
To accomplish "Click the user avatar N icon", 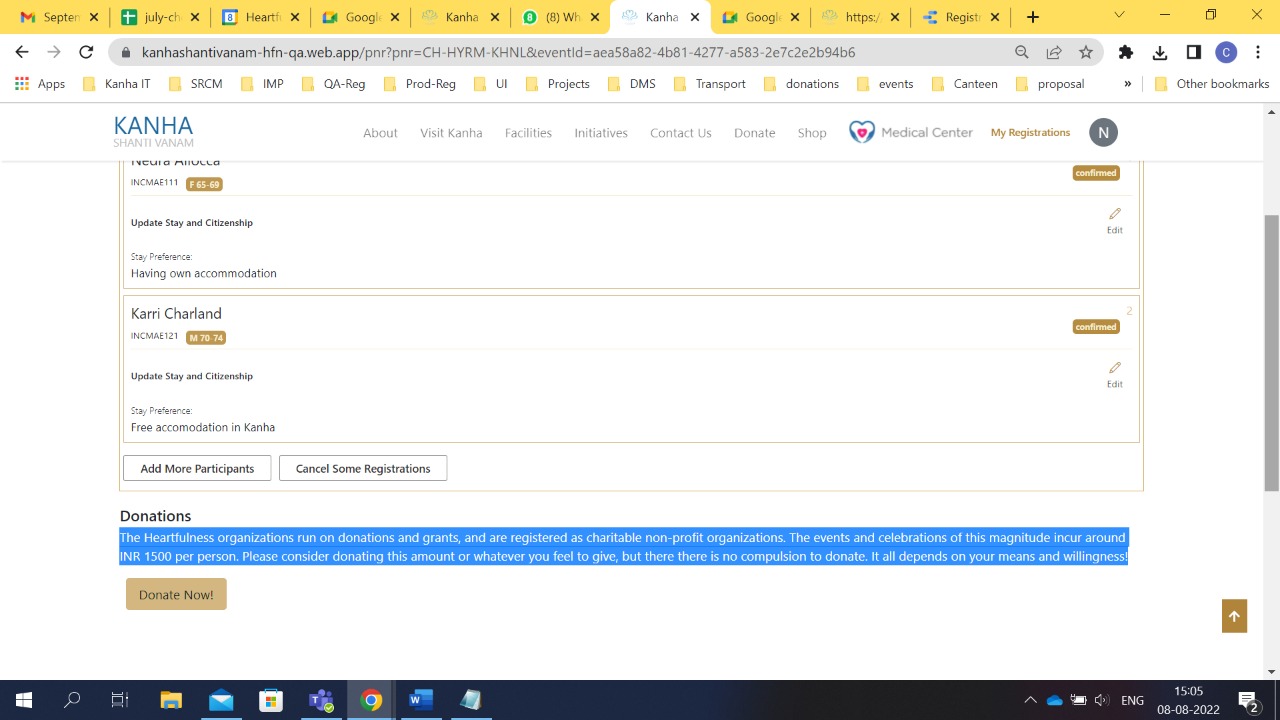I will [1103, 132].
